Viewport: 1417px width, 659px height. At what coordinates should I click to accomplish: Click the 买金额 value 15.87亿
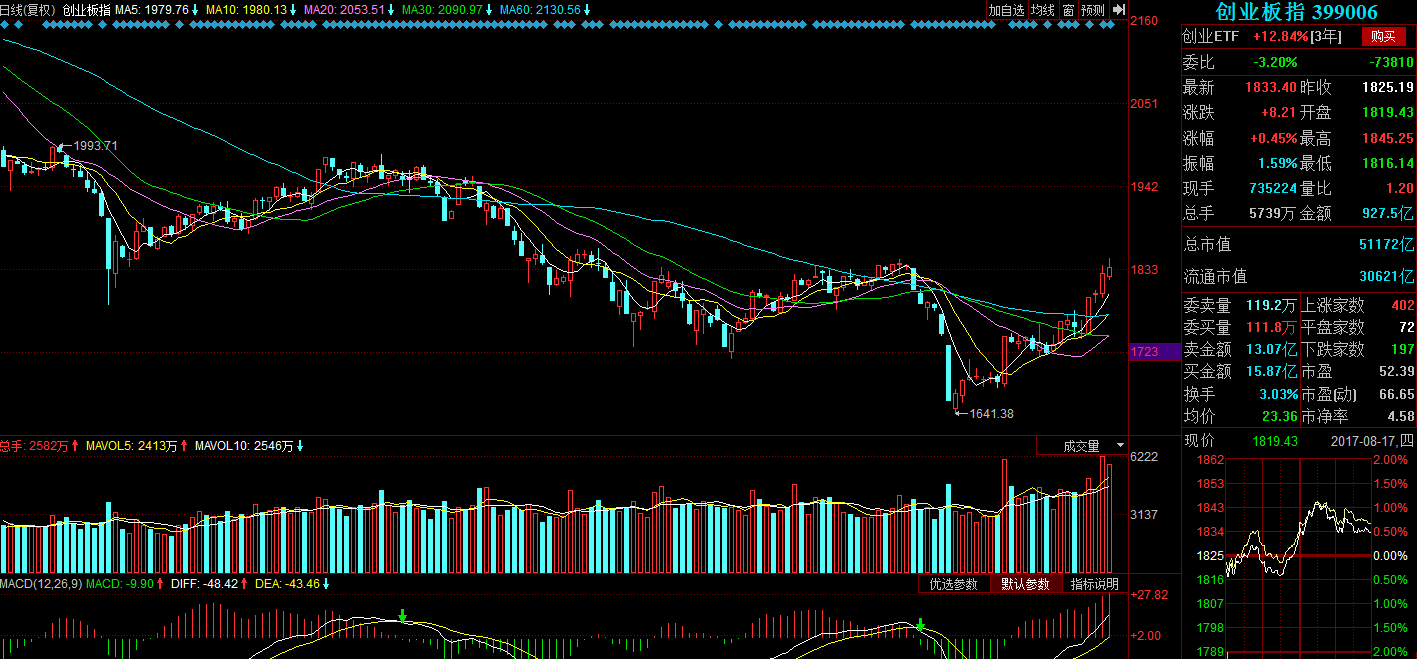pyautogui.click(x=1272, y=371)
